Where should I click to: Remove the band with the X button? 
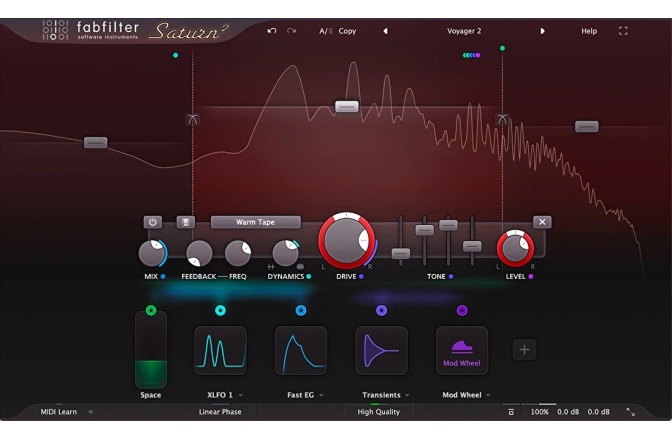tap(542, 222)
